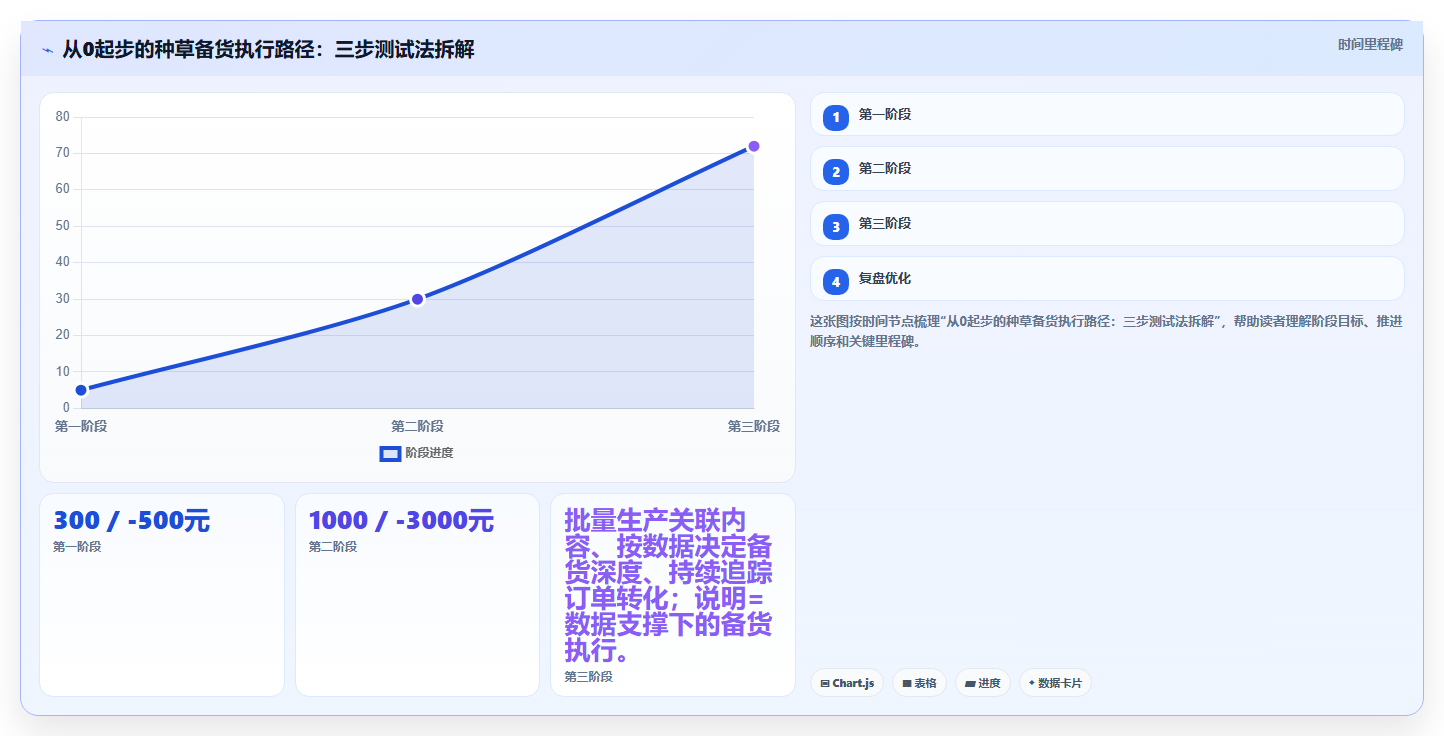Open the 第二阶段 step row
Viewport: 1444px width, 736px height.
pos(1107,168)
